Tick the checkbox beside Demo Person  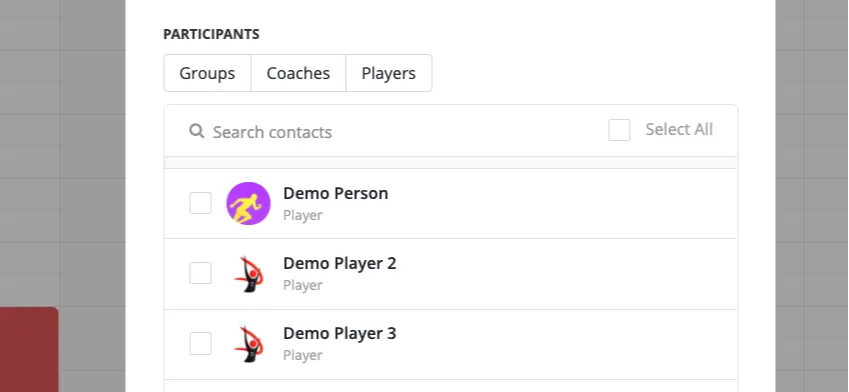click(x=200, y=203)
